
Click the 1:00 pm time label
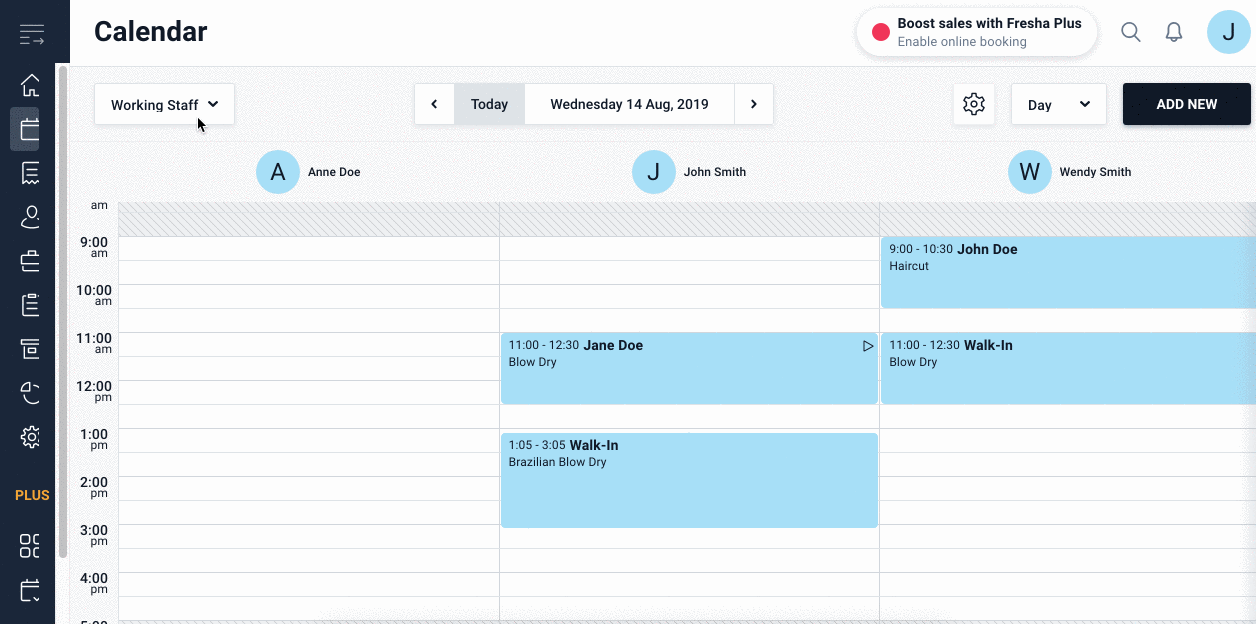tap(94, 439)
